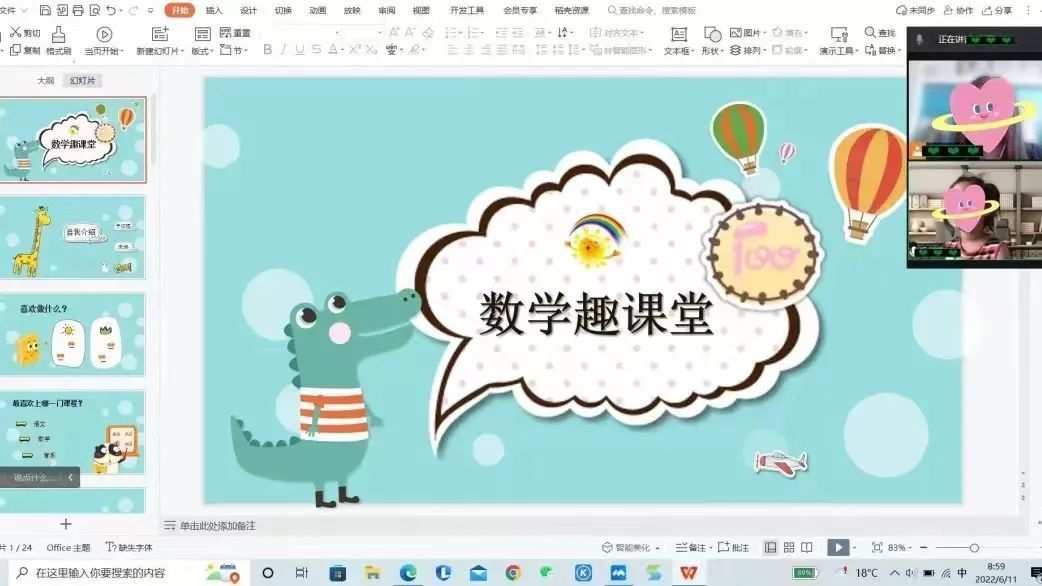Click the Format Painter (格式刷) icon
The width and height of the screenshot is (1042, 586).
58,35
